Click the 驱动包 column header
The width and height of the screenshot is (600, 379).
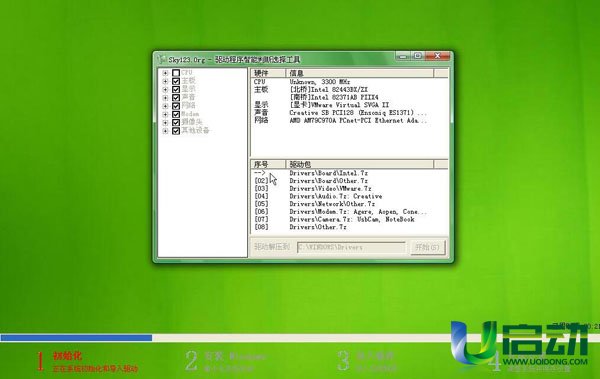point(360,164)
